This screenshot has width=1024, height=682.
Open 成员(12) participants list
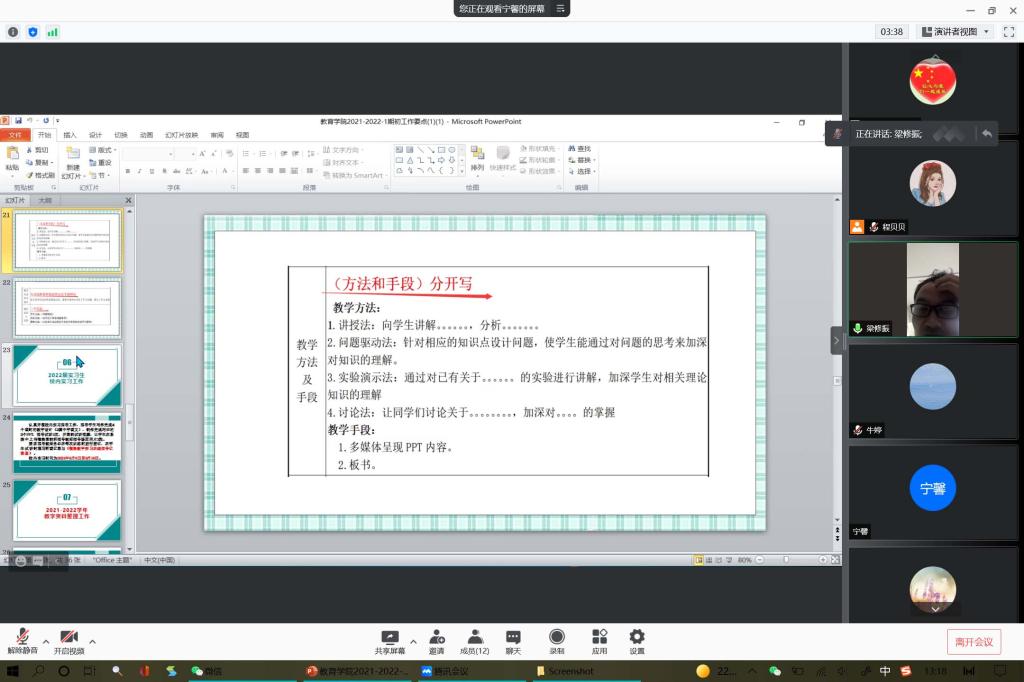[x=475, y=641]
